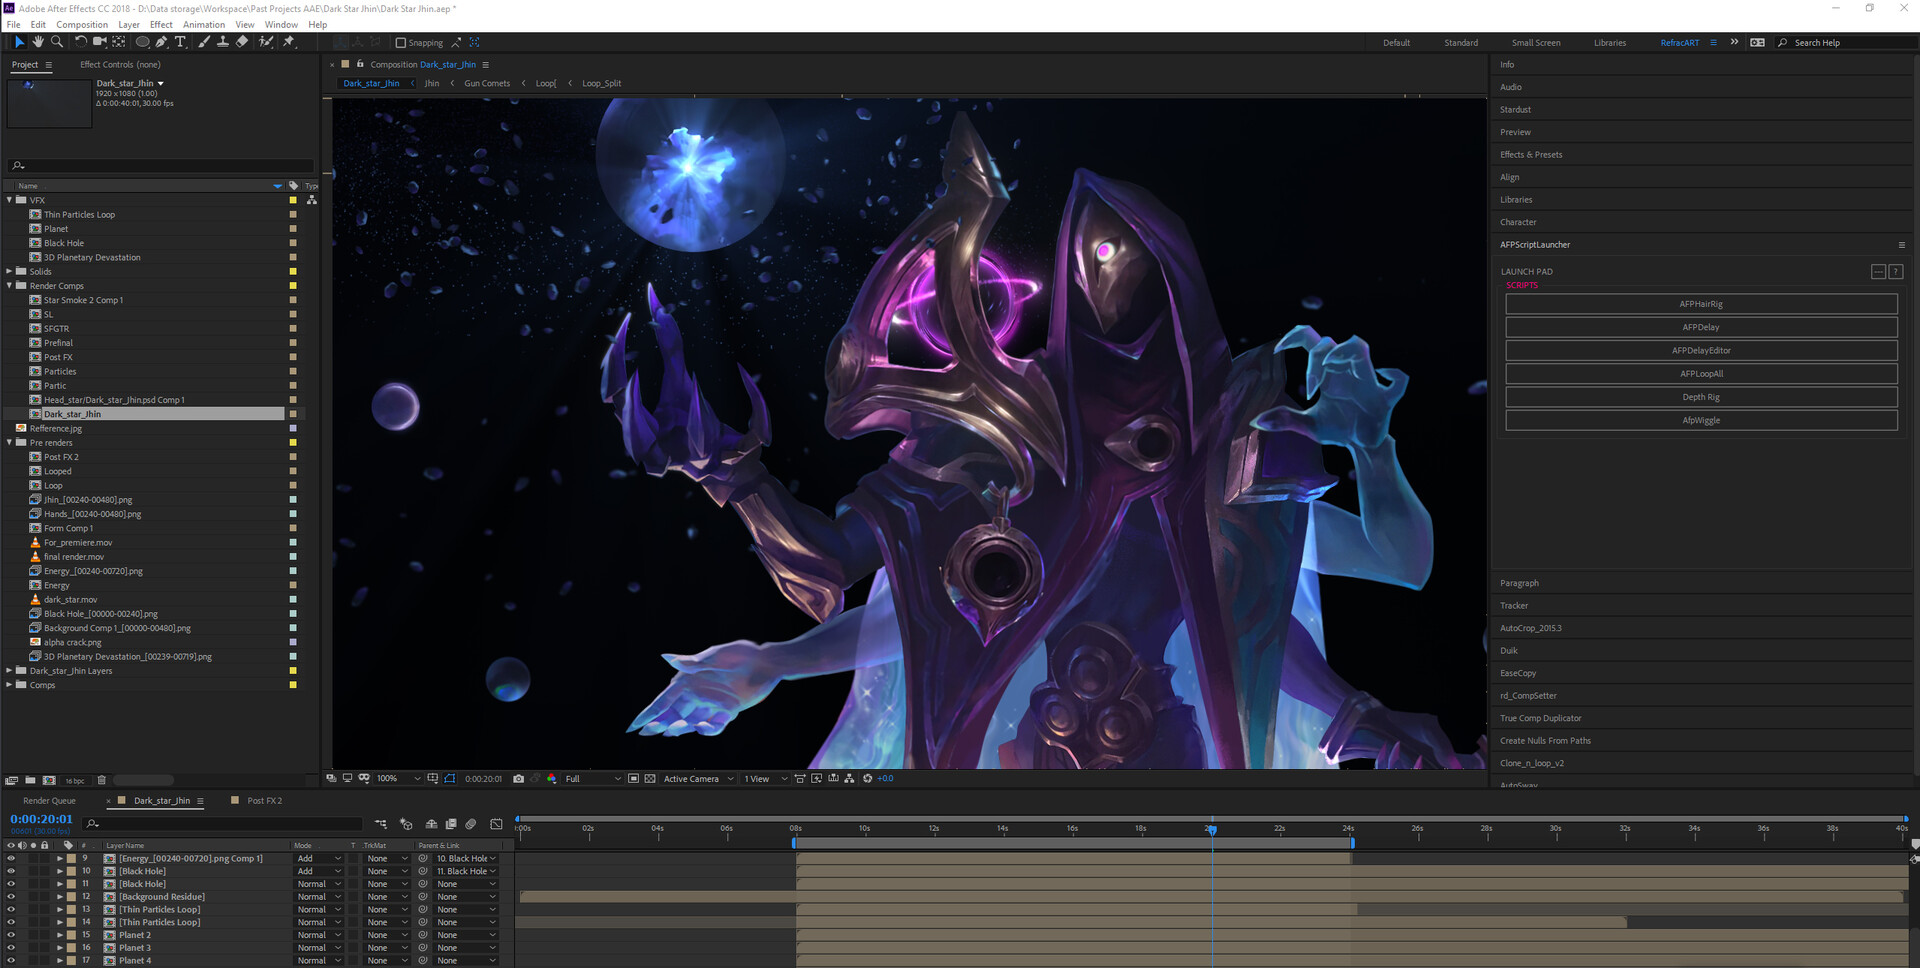Select the Hand tool
Viewport: 1920px width, 968px height.
point(38,42)
